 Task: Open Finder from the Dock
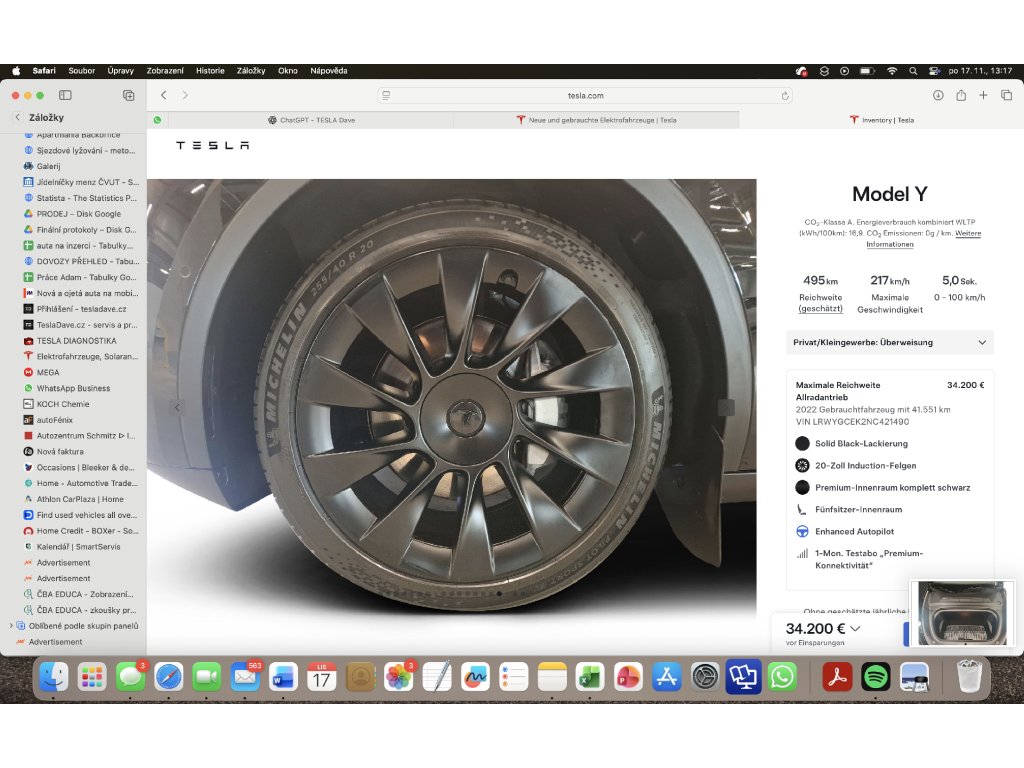54,677
